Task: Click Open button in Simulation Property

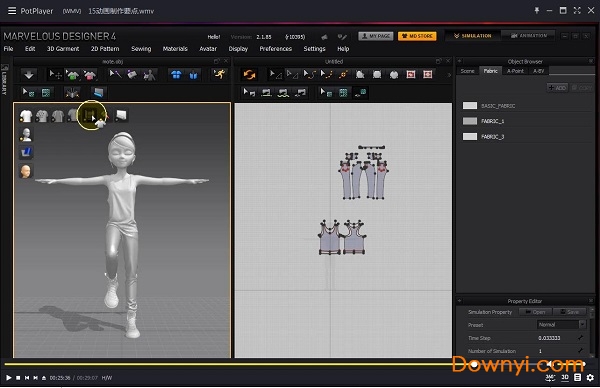Action: click(535, 312)
